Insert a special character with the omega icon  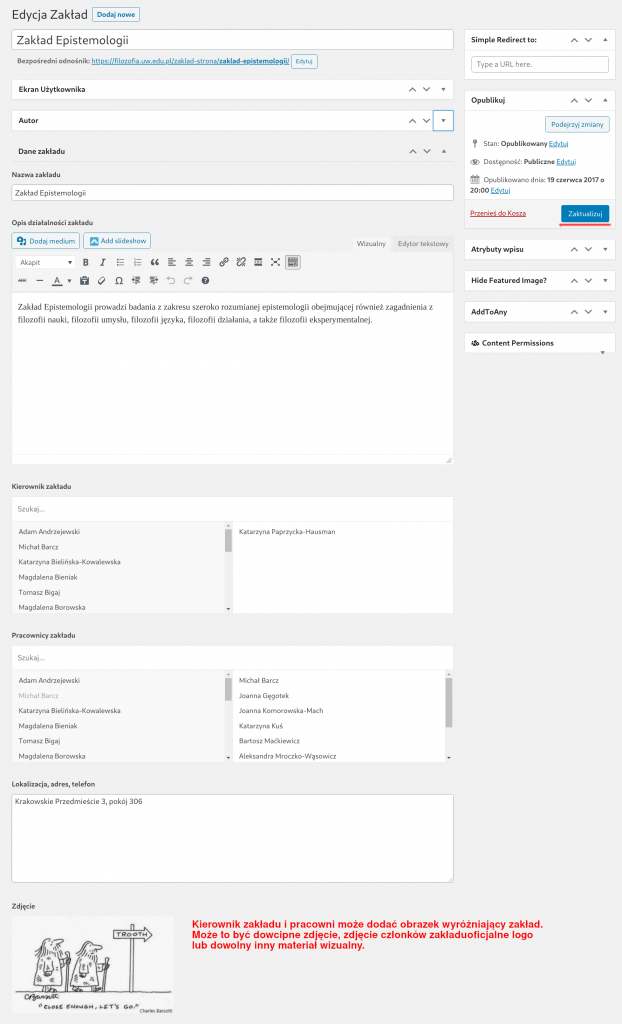(x=119, y=281)
